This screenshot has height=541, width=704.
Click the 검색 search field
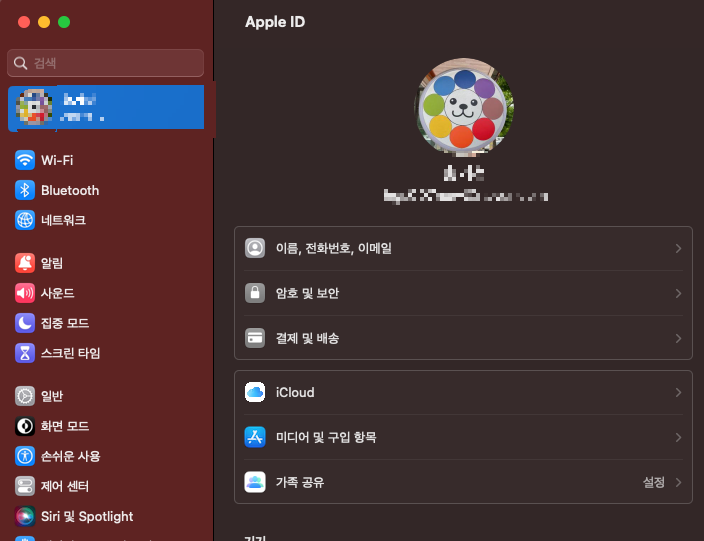tap(106, 63)
